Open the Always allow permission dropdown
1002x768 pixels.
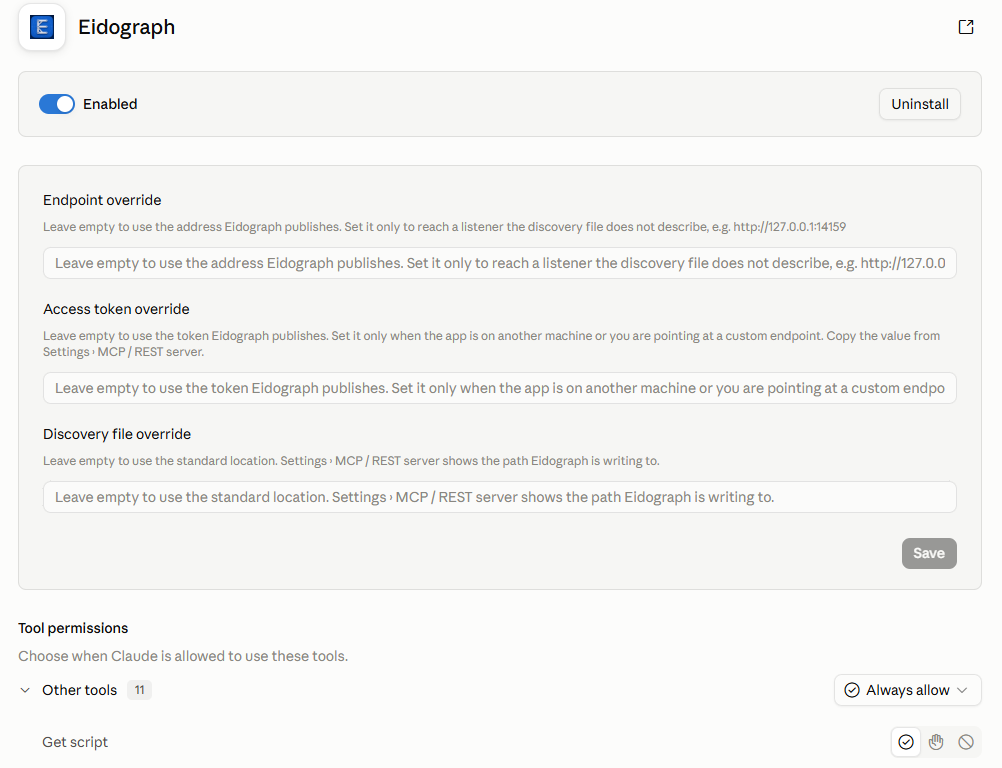click(907, 690)
